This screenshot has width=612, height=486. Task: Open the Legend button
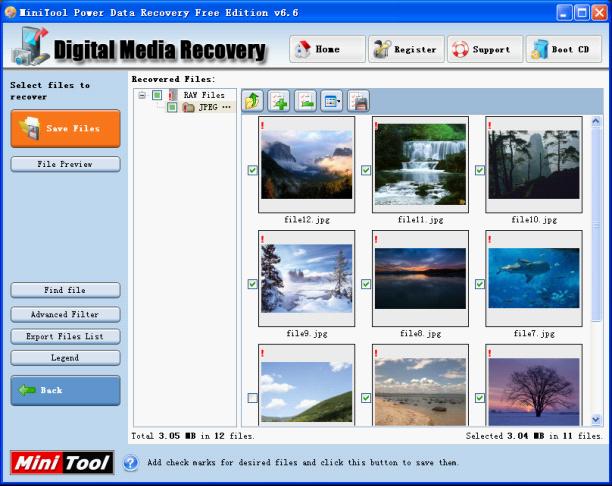(65, 358)
